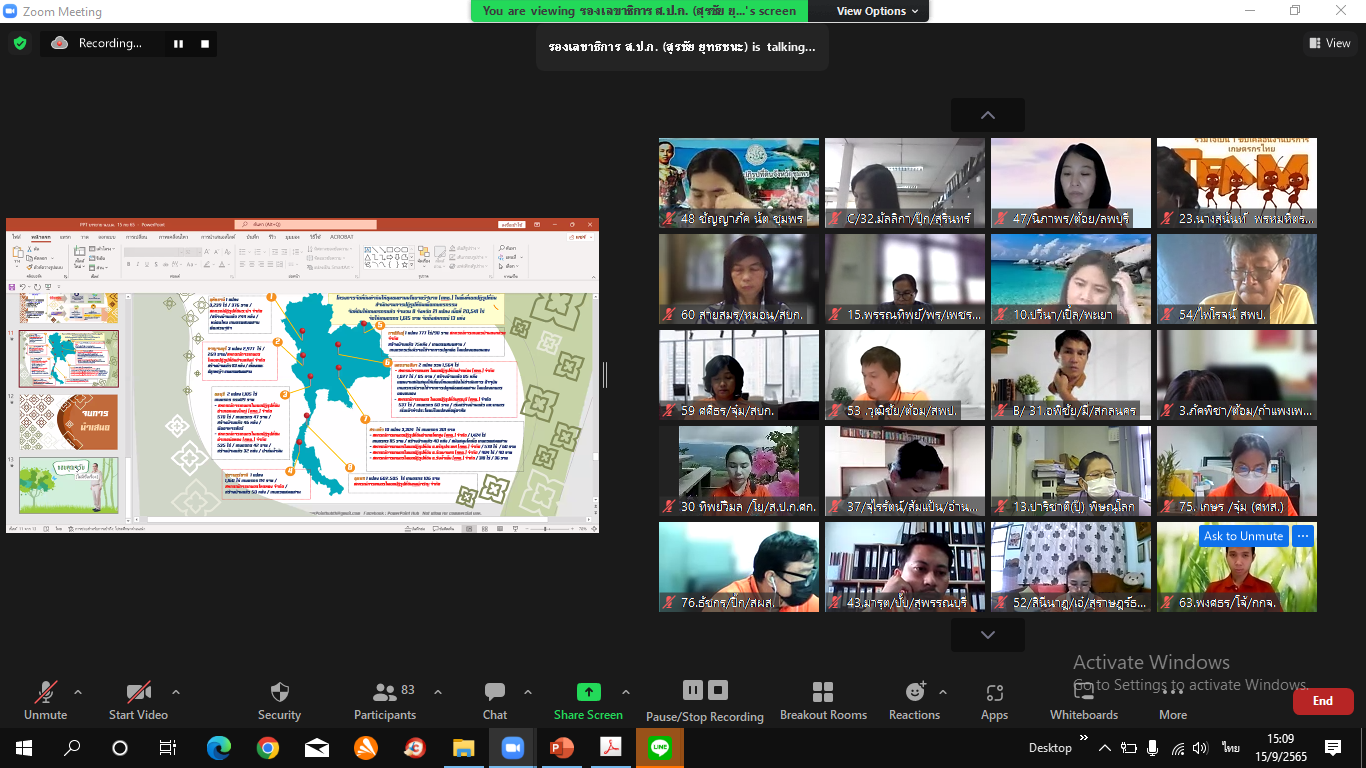
Task: Open Mail app from taskbar
Action: pyautogui.click(x=317, y=747)
